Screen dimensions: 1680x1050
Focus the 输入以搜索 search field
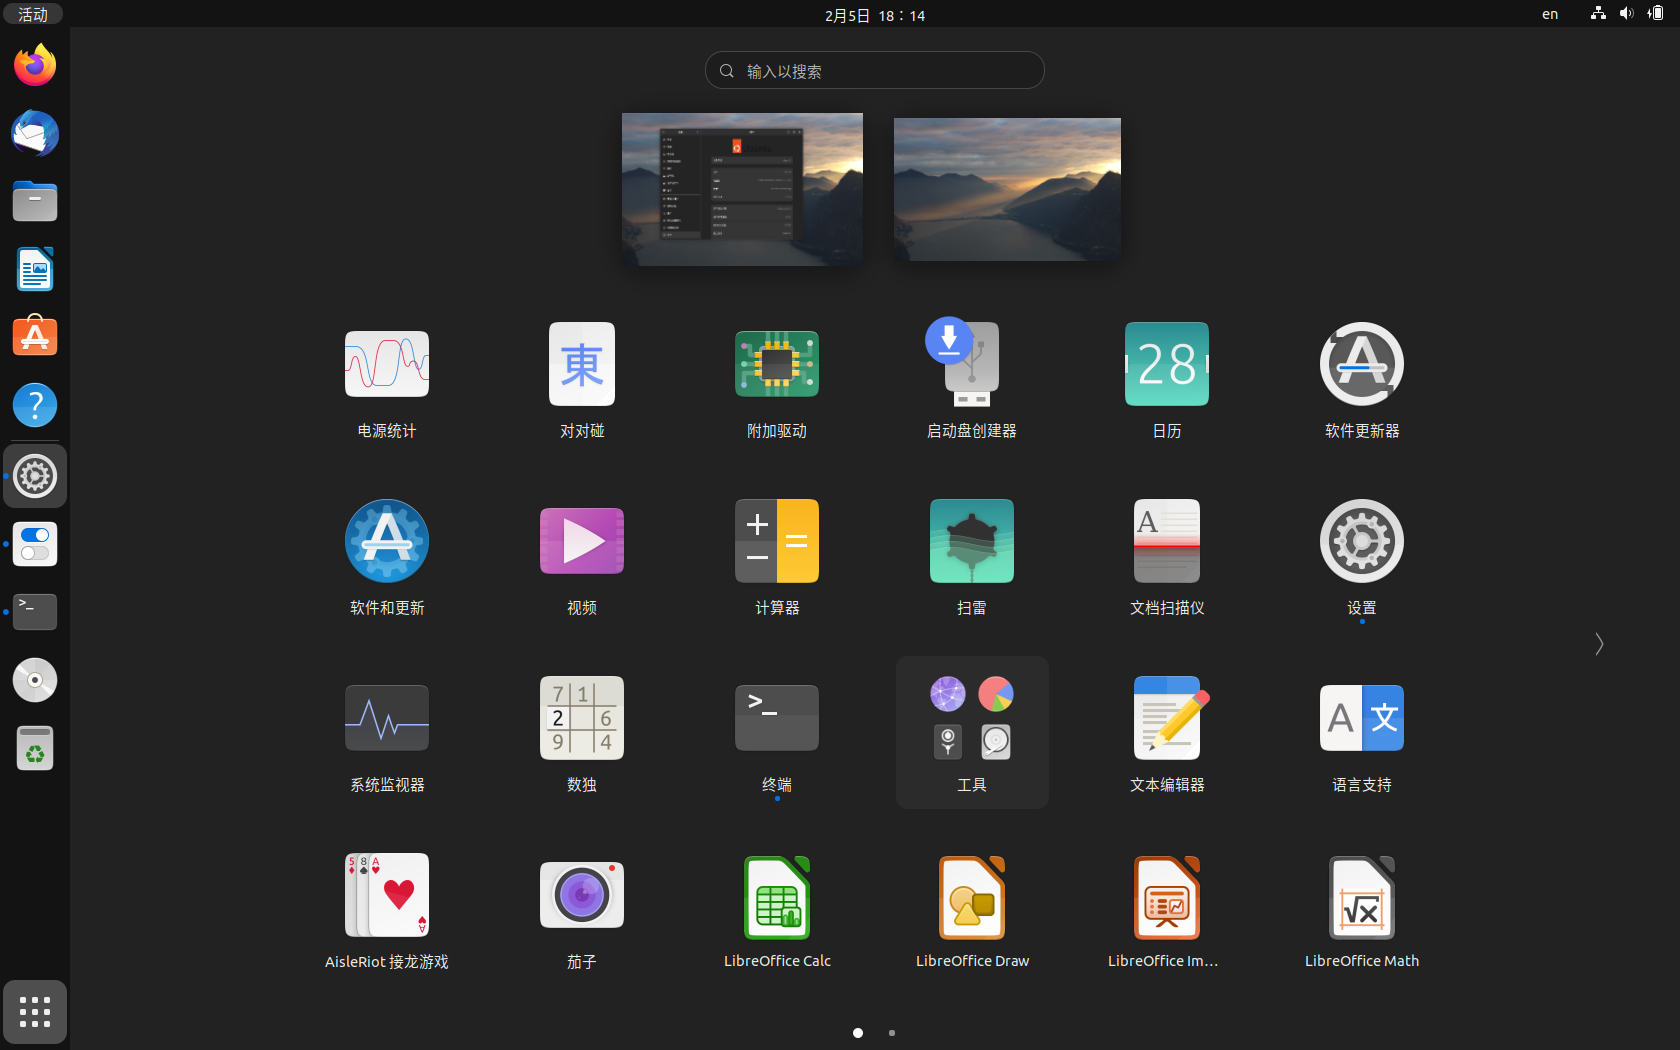875,70
